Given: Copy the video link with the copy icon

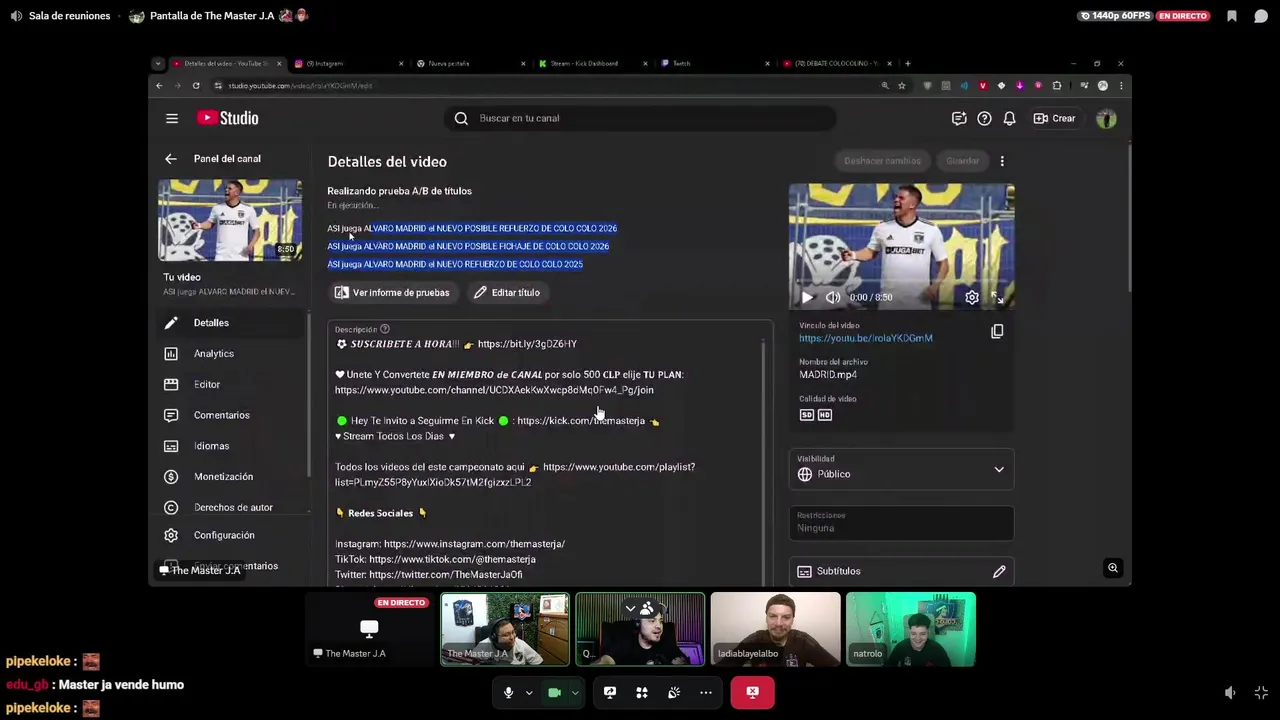Looking at the screenshot, I should point(997,331).
